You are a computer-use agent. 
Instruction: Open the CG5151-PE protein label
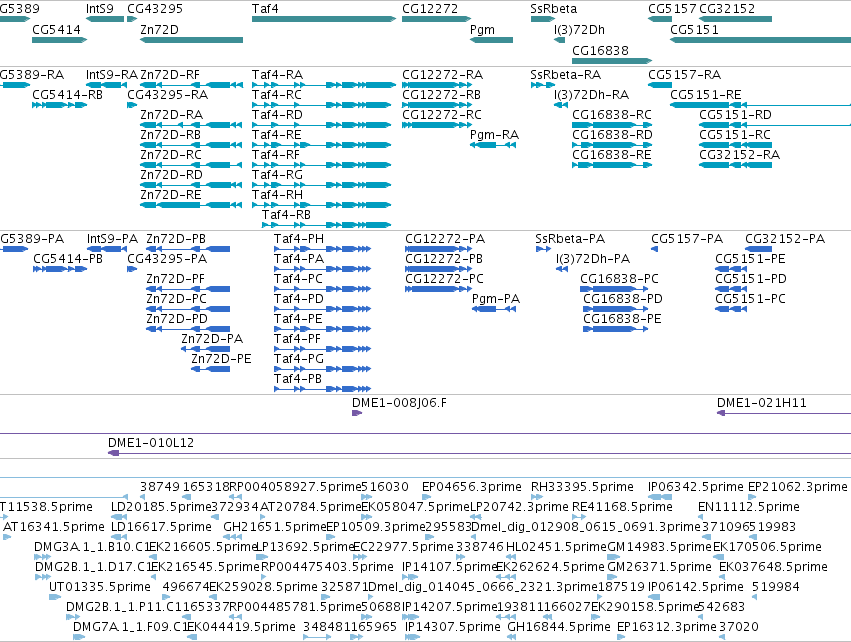pyautogui.click(x=751, y=259)
